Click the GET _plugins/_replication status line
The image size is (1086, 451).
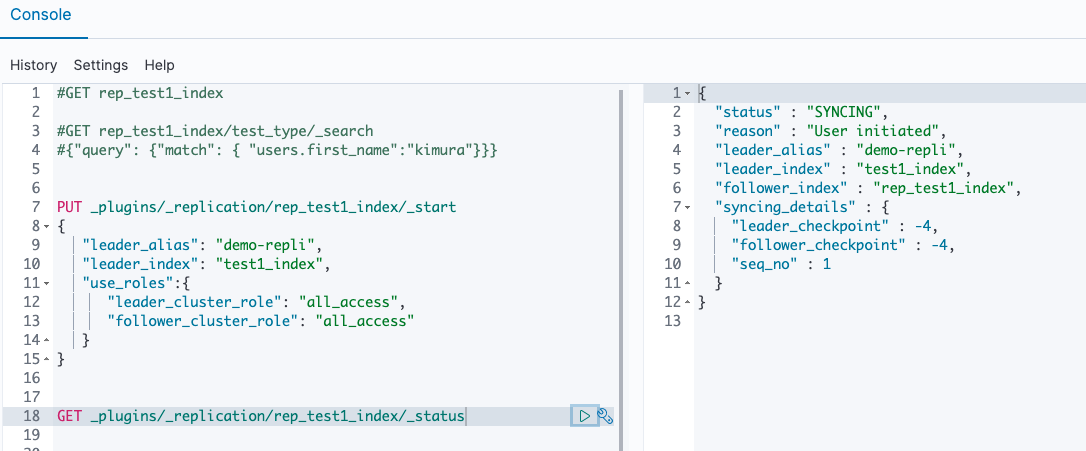[261, 416]
